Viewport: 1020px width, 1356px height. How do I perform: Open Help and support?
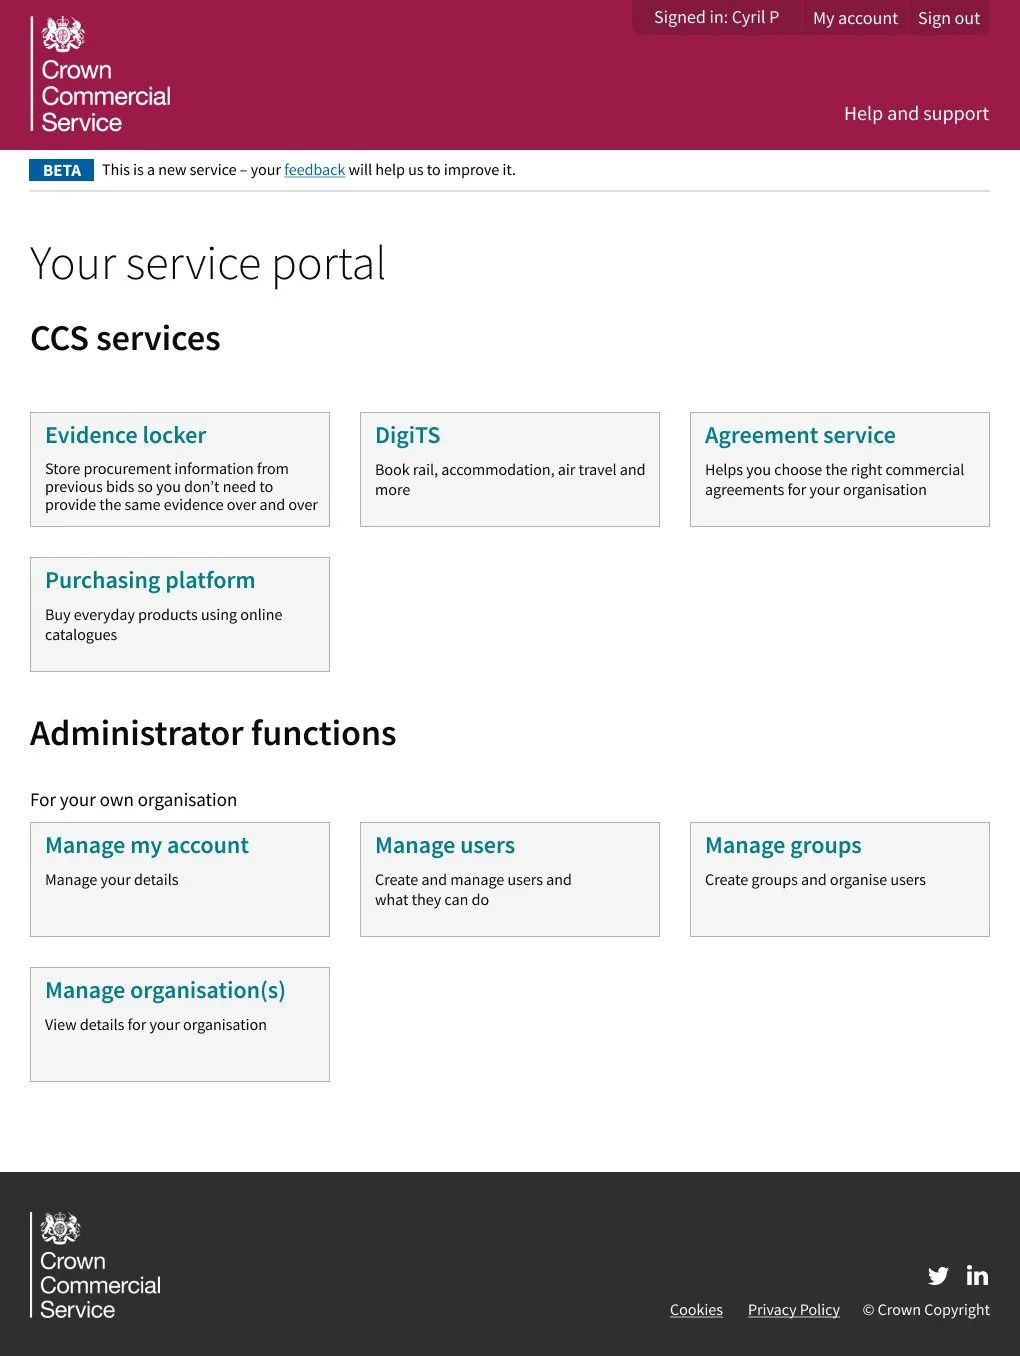(x=916, y=113)
